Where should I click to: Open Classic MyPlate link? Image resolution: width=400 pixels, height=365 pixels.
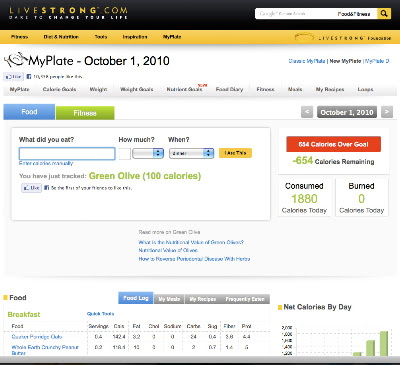(x=307, y=61)
